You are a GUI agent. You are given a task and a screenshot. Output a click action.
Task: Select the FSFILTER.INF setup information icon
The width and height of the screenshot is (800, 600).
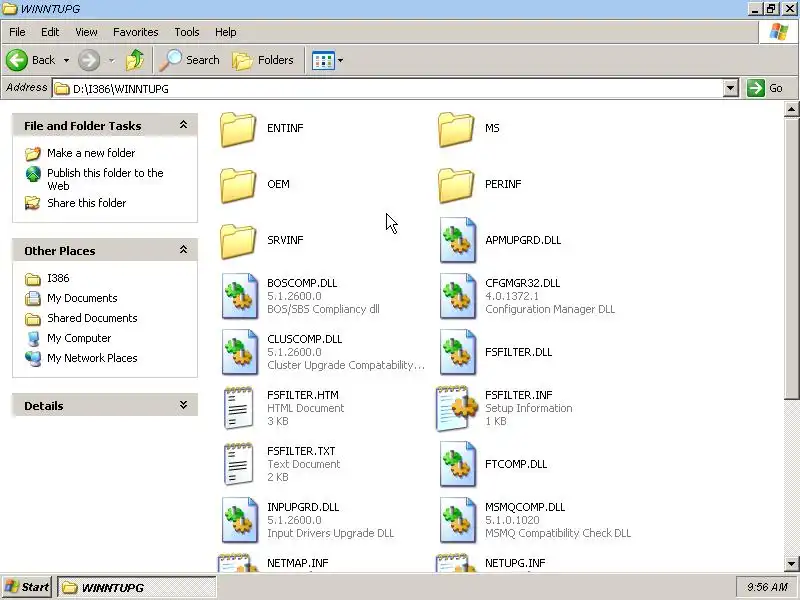[457, 408]
